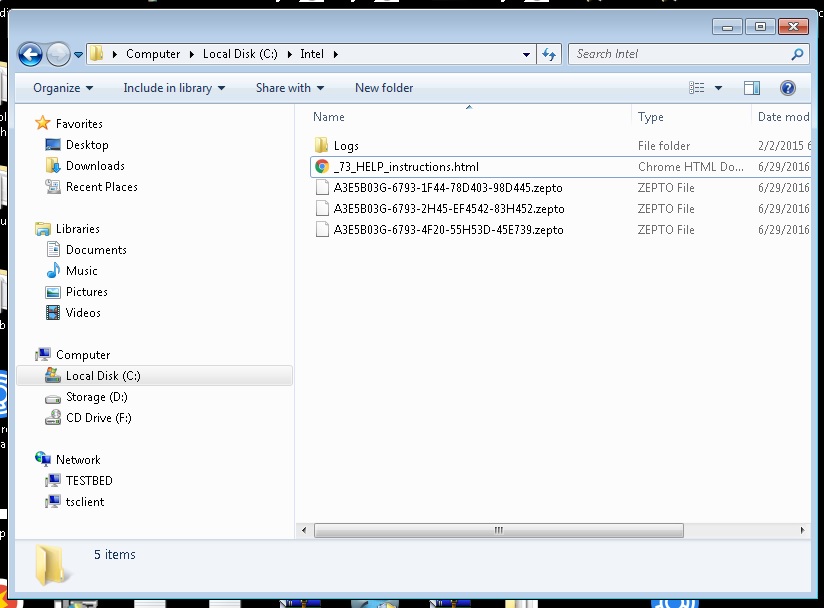Expand the arrow between Computer and Local Disk breadcrumb

pos(191,54)
